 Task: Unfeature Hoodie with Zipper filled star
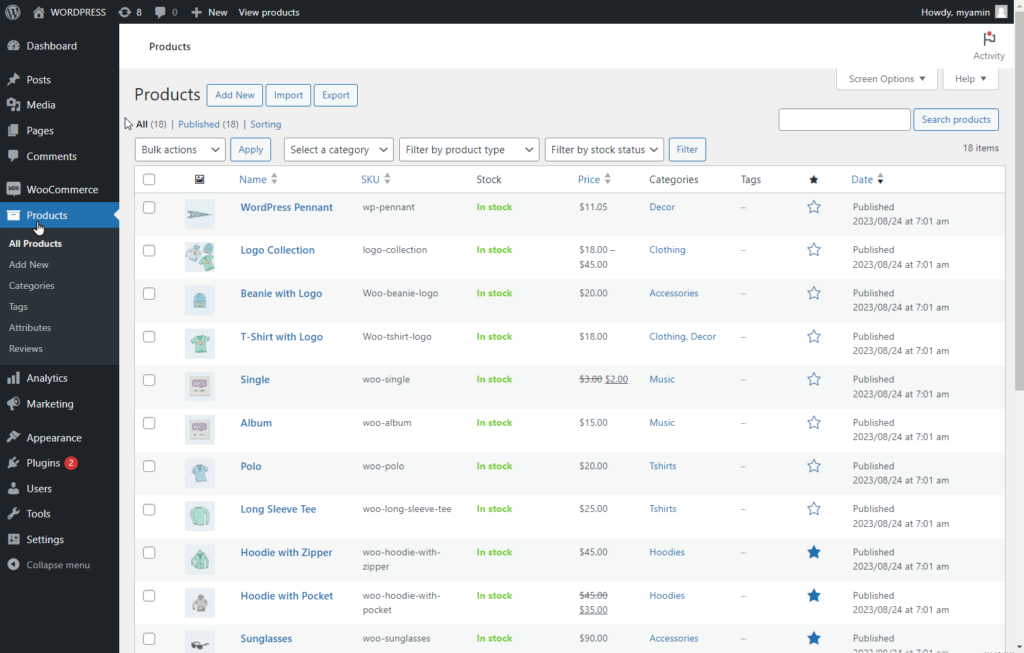coord(814,552)
